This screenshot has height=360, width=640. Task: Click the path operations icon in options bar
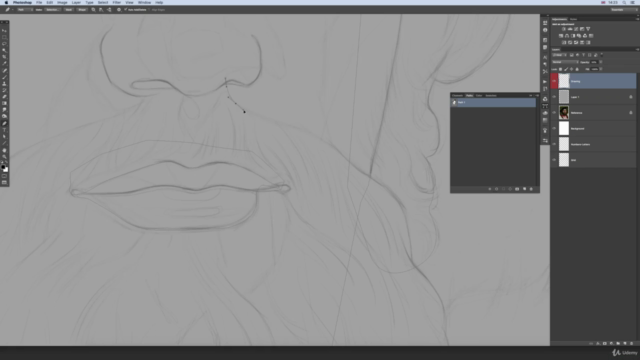click(93, 9)
